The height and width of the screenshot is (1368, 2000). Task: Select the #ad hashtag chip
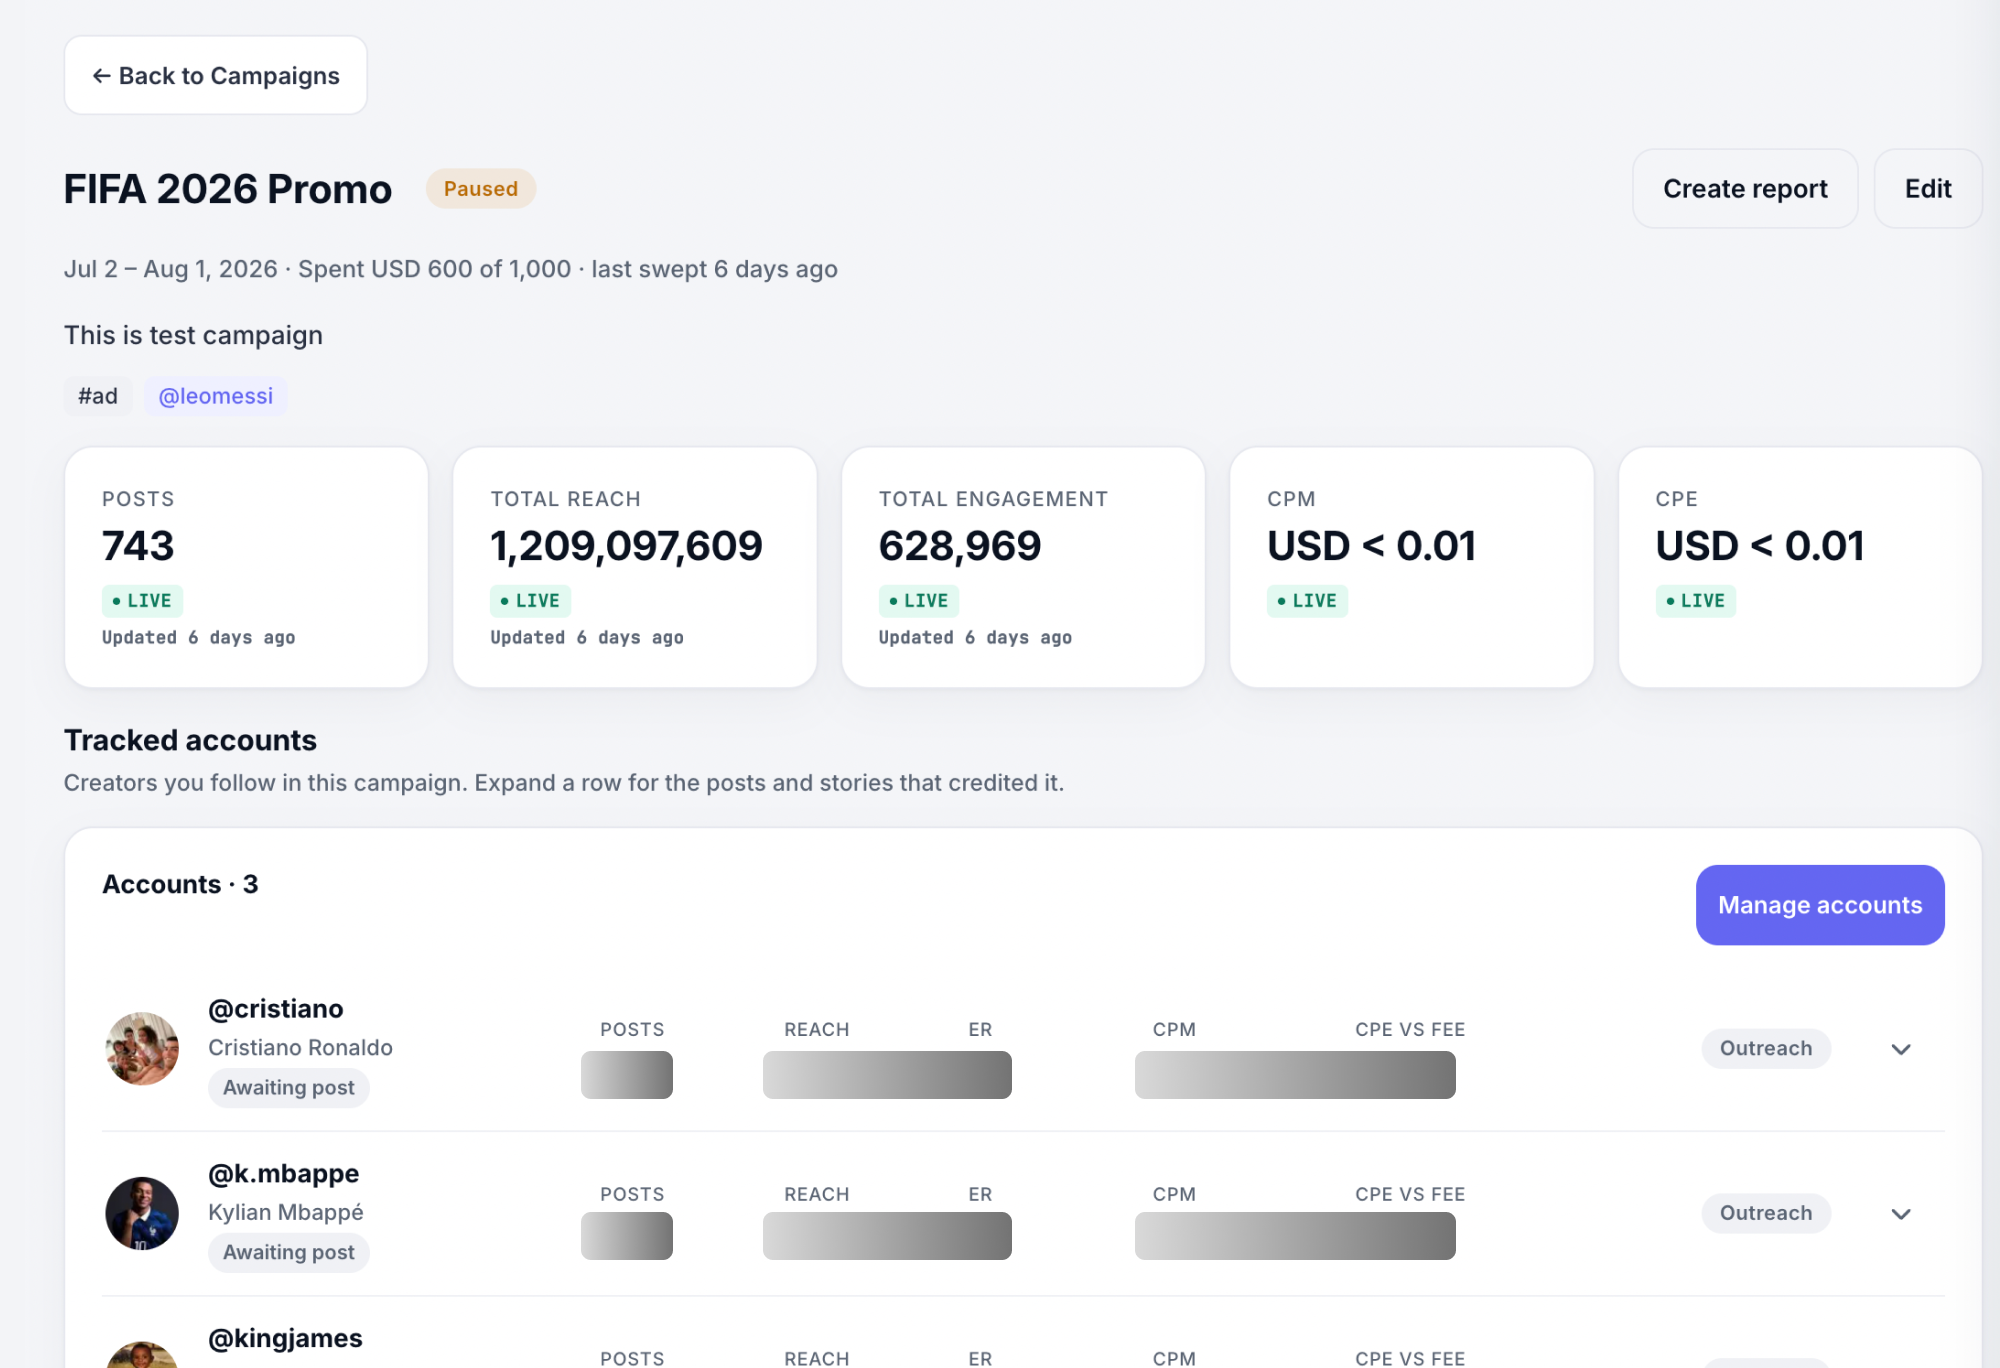[x=98, y=396]
